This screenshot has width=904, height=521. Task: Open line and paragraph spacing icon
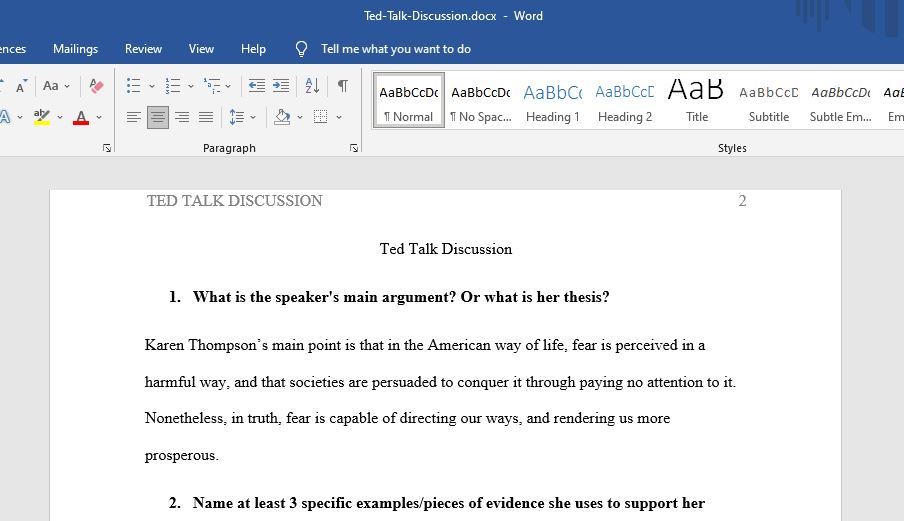[x=236, y=118]
